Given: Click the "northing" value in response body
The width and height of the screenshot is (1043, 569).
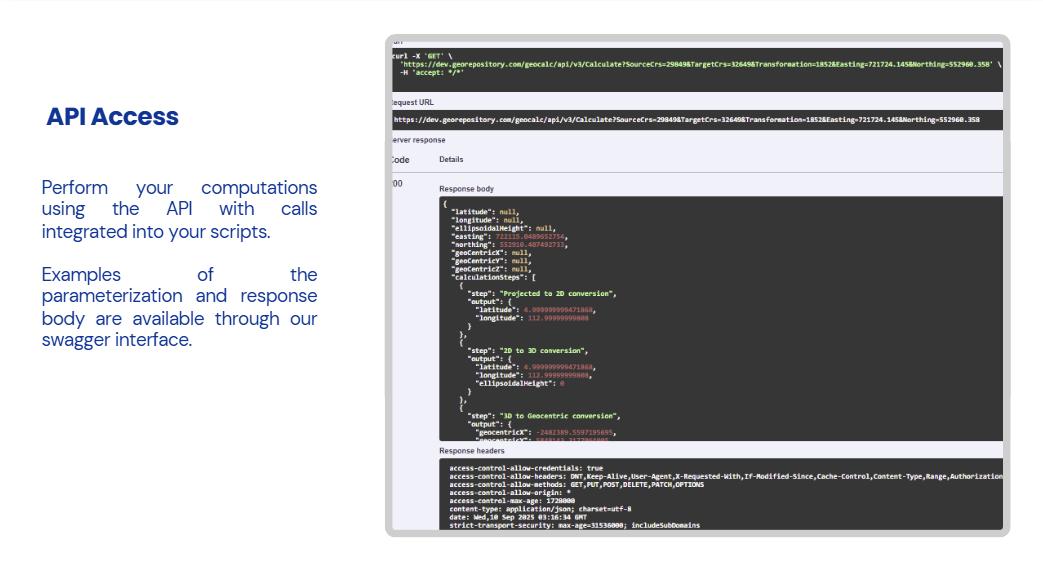Looking at the screenshot, I should click(533, 244).
